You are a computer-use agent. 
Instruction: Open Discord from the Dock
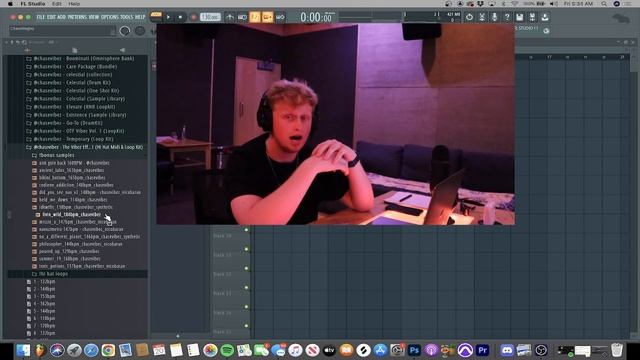(507, 350)
